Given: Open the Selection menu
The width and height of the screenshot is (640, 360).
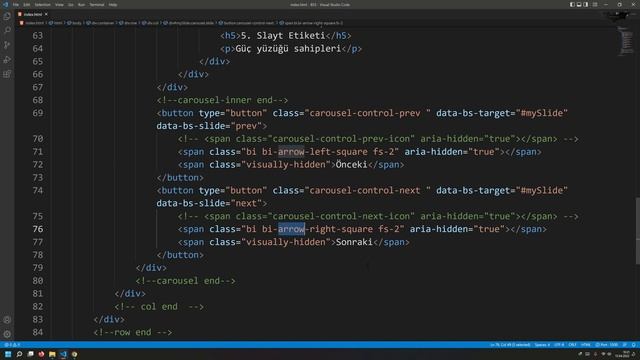Looking at the screenshot, I should pos(42,5).
